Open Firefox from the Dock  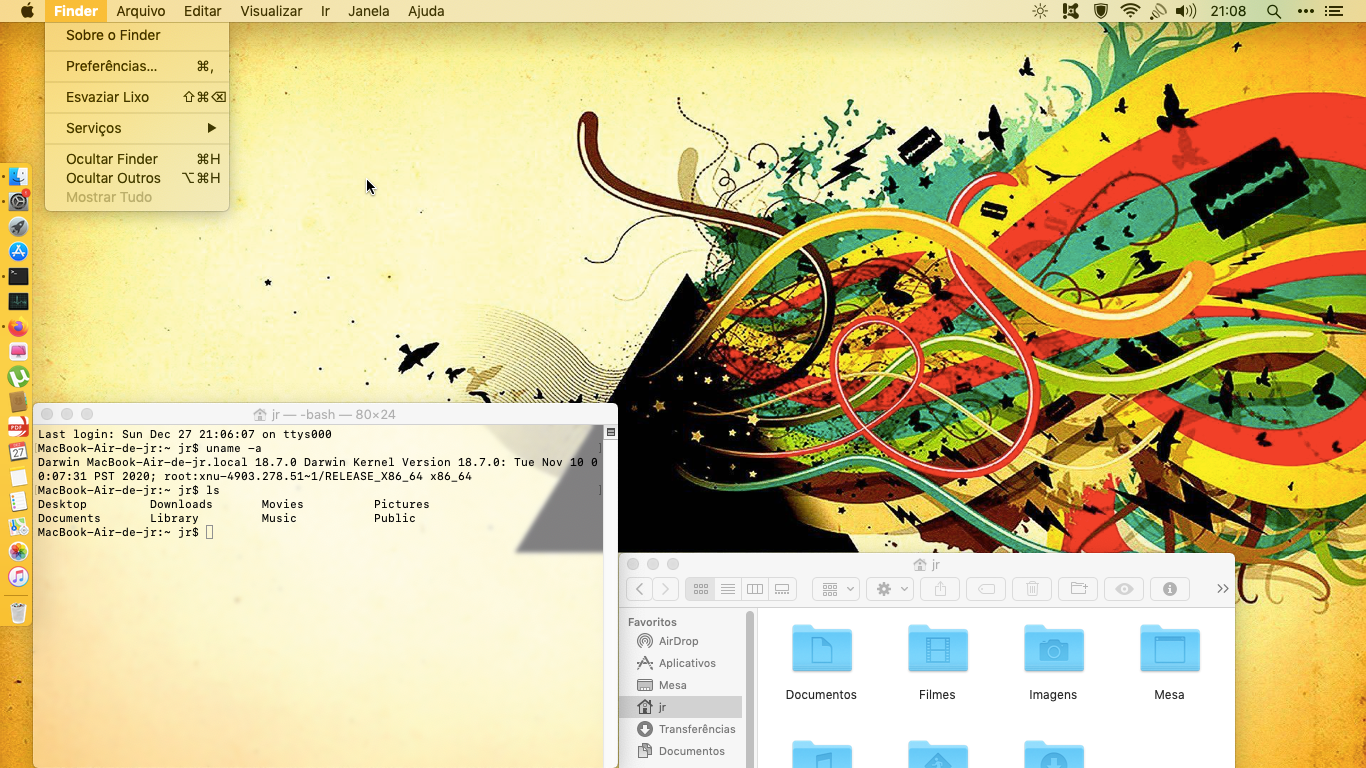(x=18, y=327)
